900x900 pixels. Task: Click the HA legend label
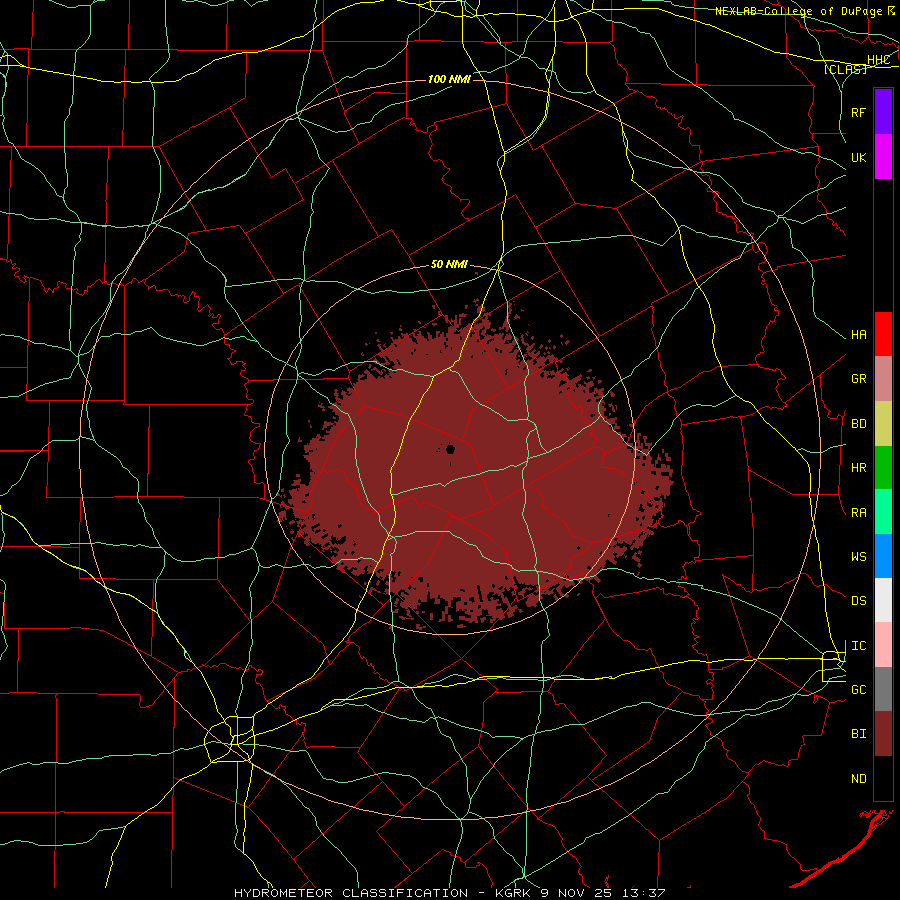point(858,335)
